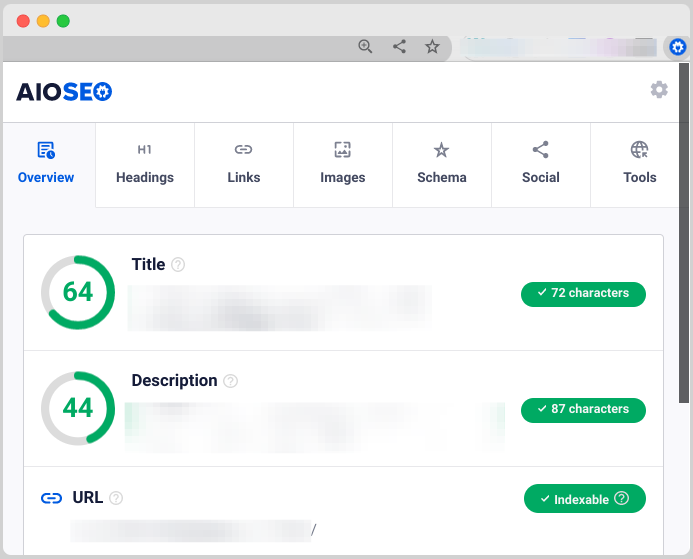Viewport: 693px width, 559px height.
Task: Bookmark page with the star icon
Action: tap(432, 46)
